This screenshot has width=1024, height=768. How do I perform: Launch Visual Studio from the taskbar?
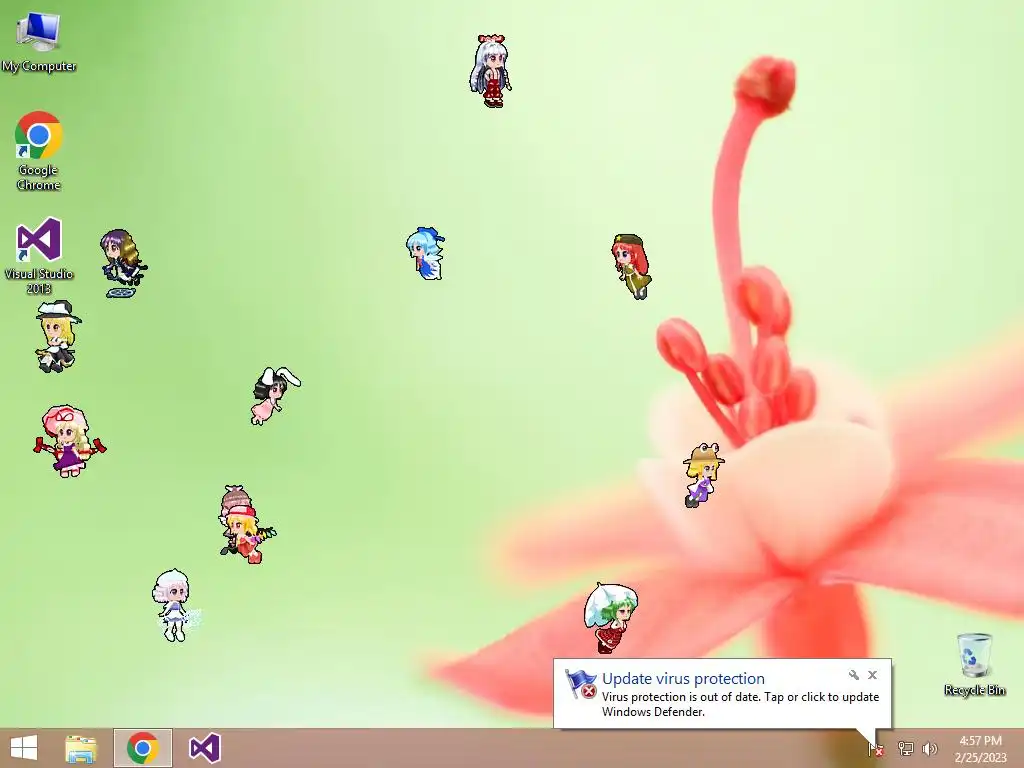point(204,748)
